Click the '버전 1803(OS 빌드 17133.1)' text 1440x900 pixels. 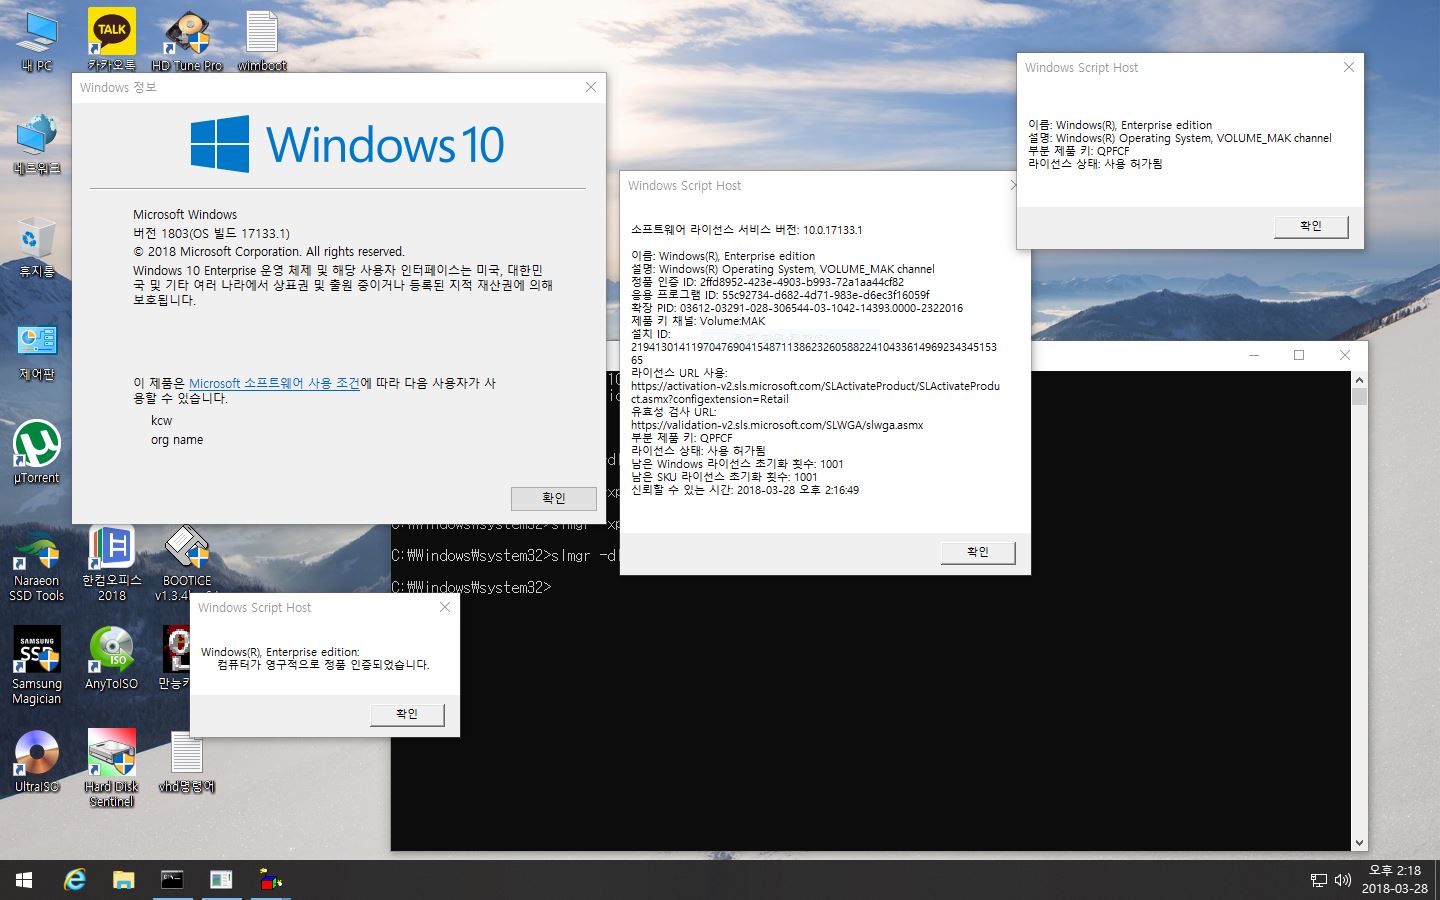click(x=211, y=233)
